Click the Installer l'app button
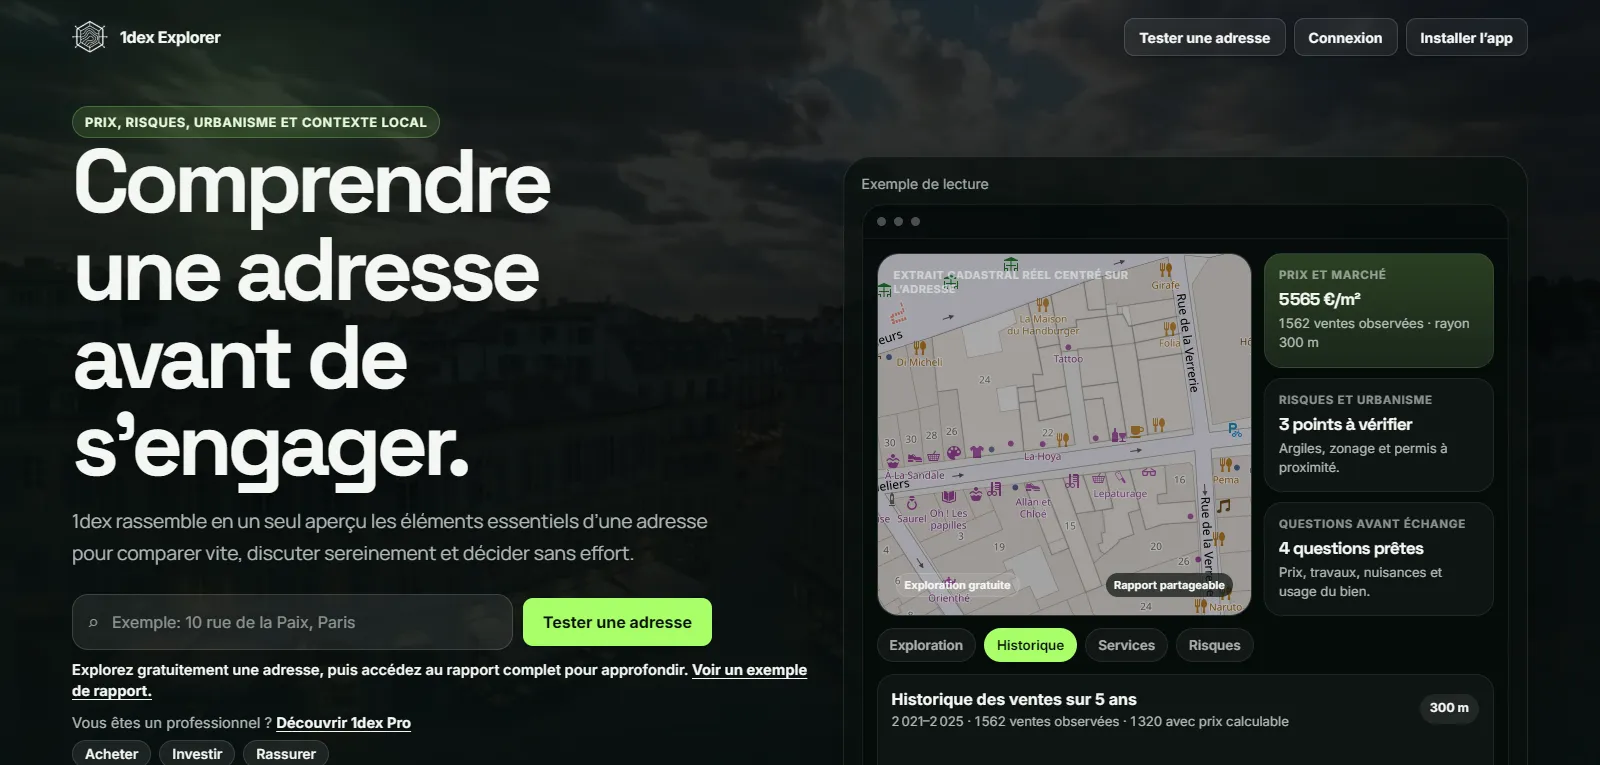 [1466, 38]
